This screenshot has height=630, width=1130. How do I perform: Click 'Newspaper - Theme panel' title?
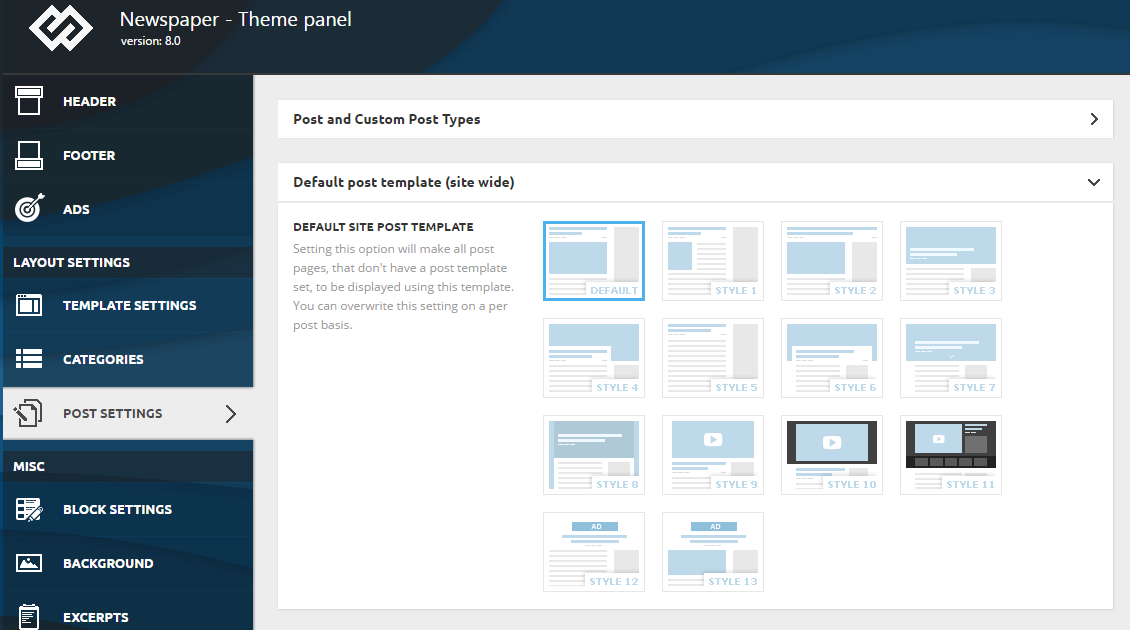(236, 19)
